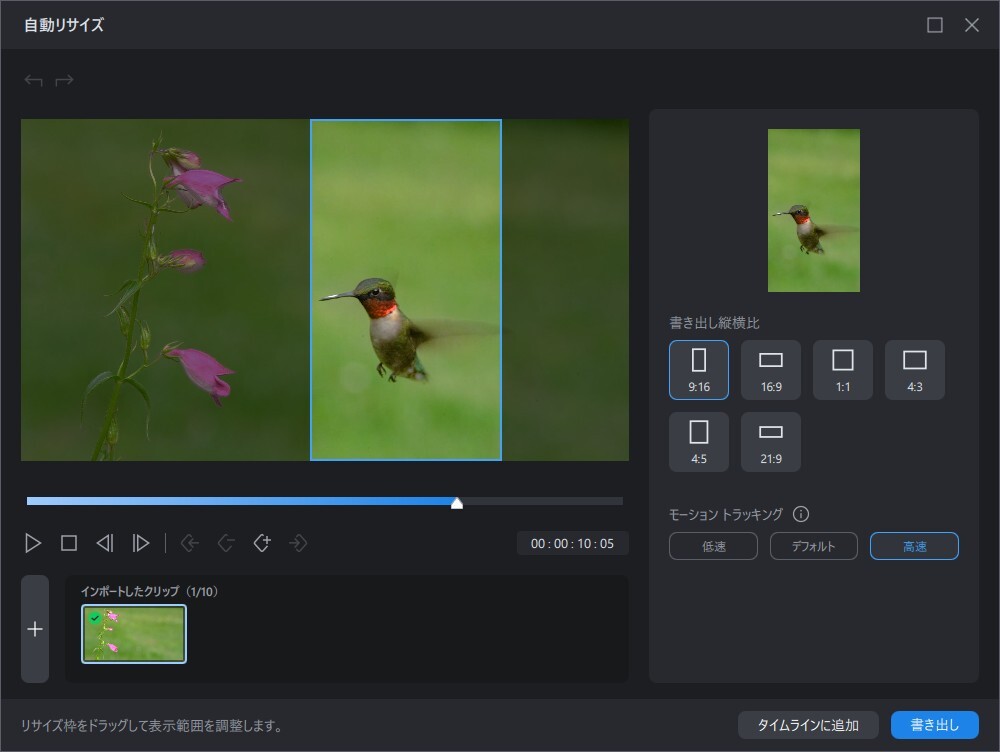Select the 9:16 aspect ratio
The image size is (1000, 752).
pos(699,370)
